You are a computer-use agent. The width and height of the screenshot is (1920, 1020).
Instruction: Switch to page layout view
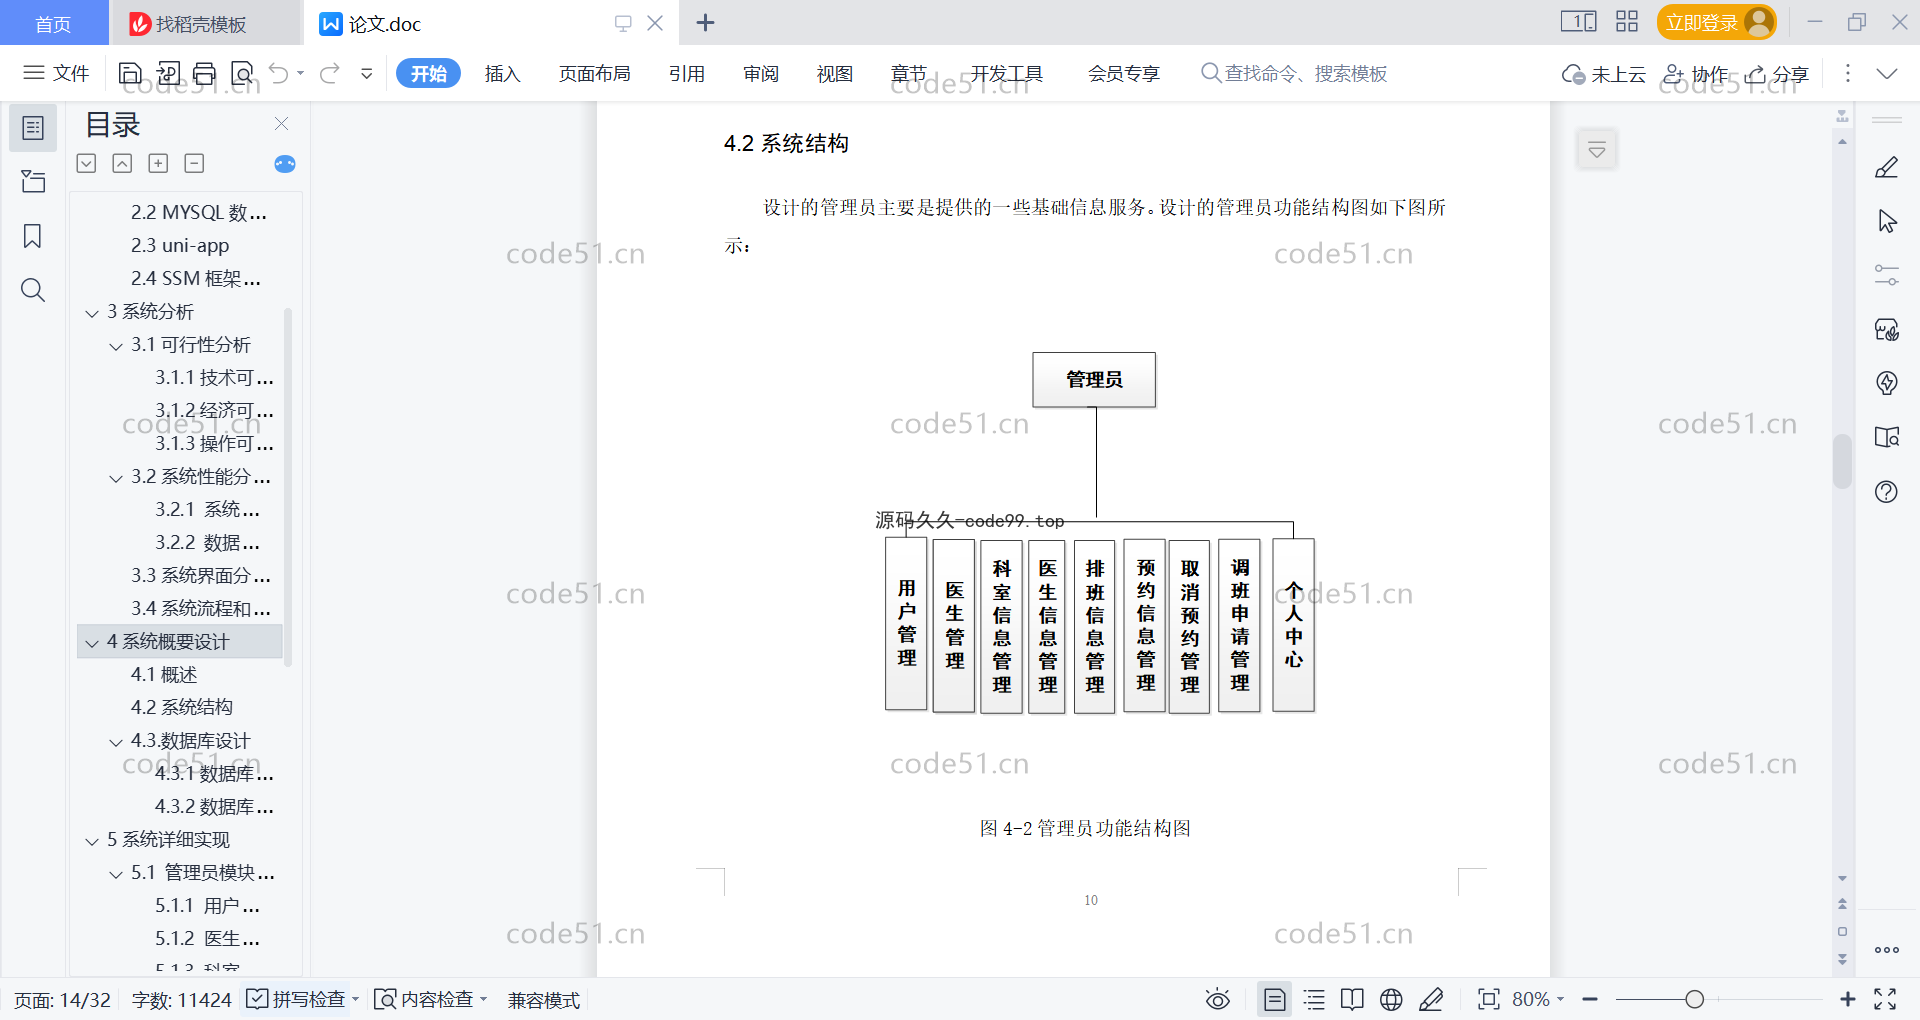pyautogui.click(x=1275, y=999)
